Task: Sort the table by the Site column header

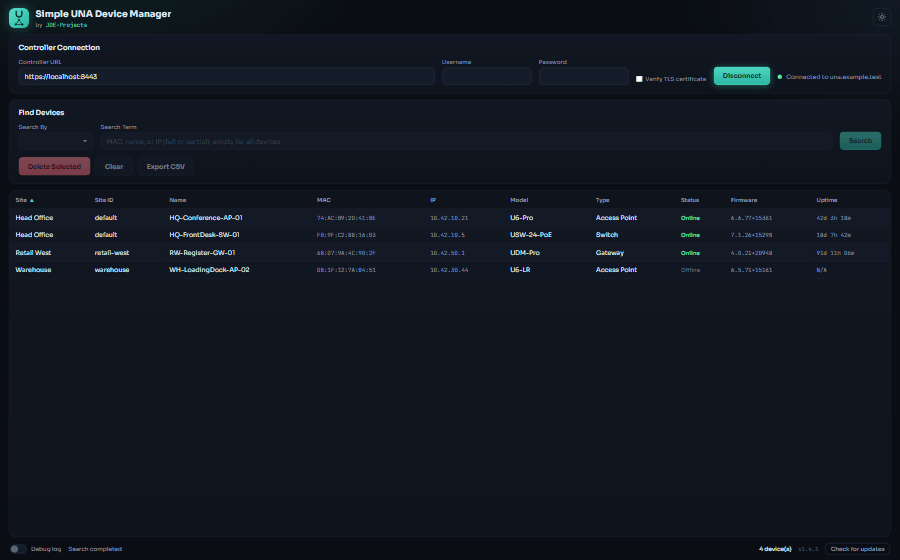Action: pos(25,200)
